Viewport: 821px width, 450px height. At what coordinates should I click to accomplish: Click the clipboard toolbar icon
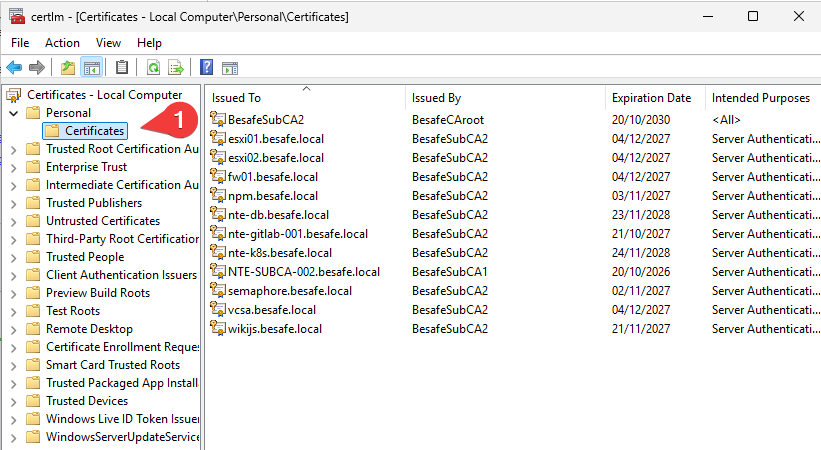pyautogui.click(x=122, y=67)
